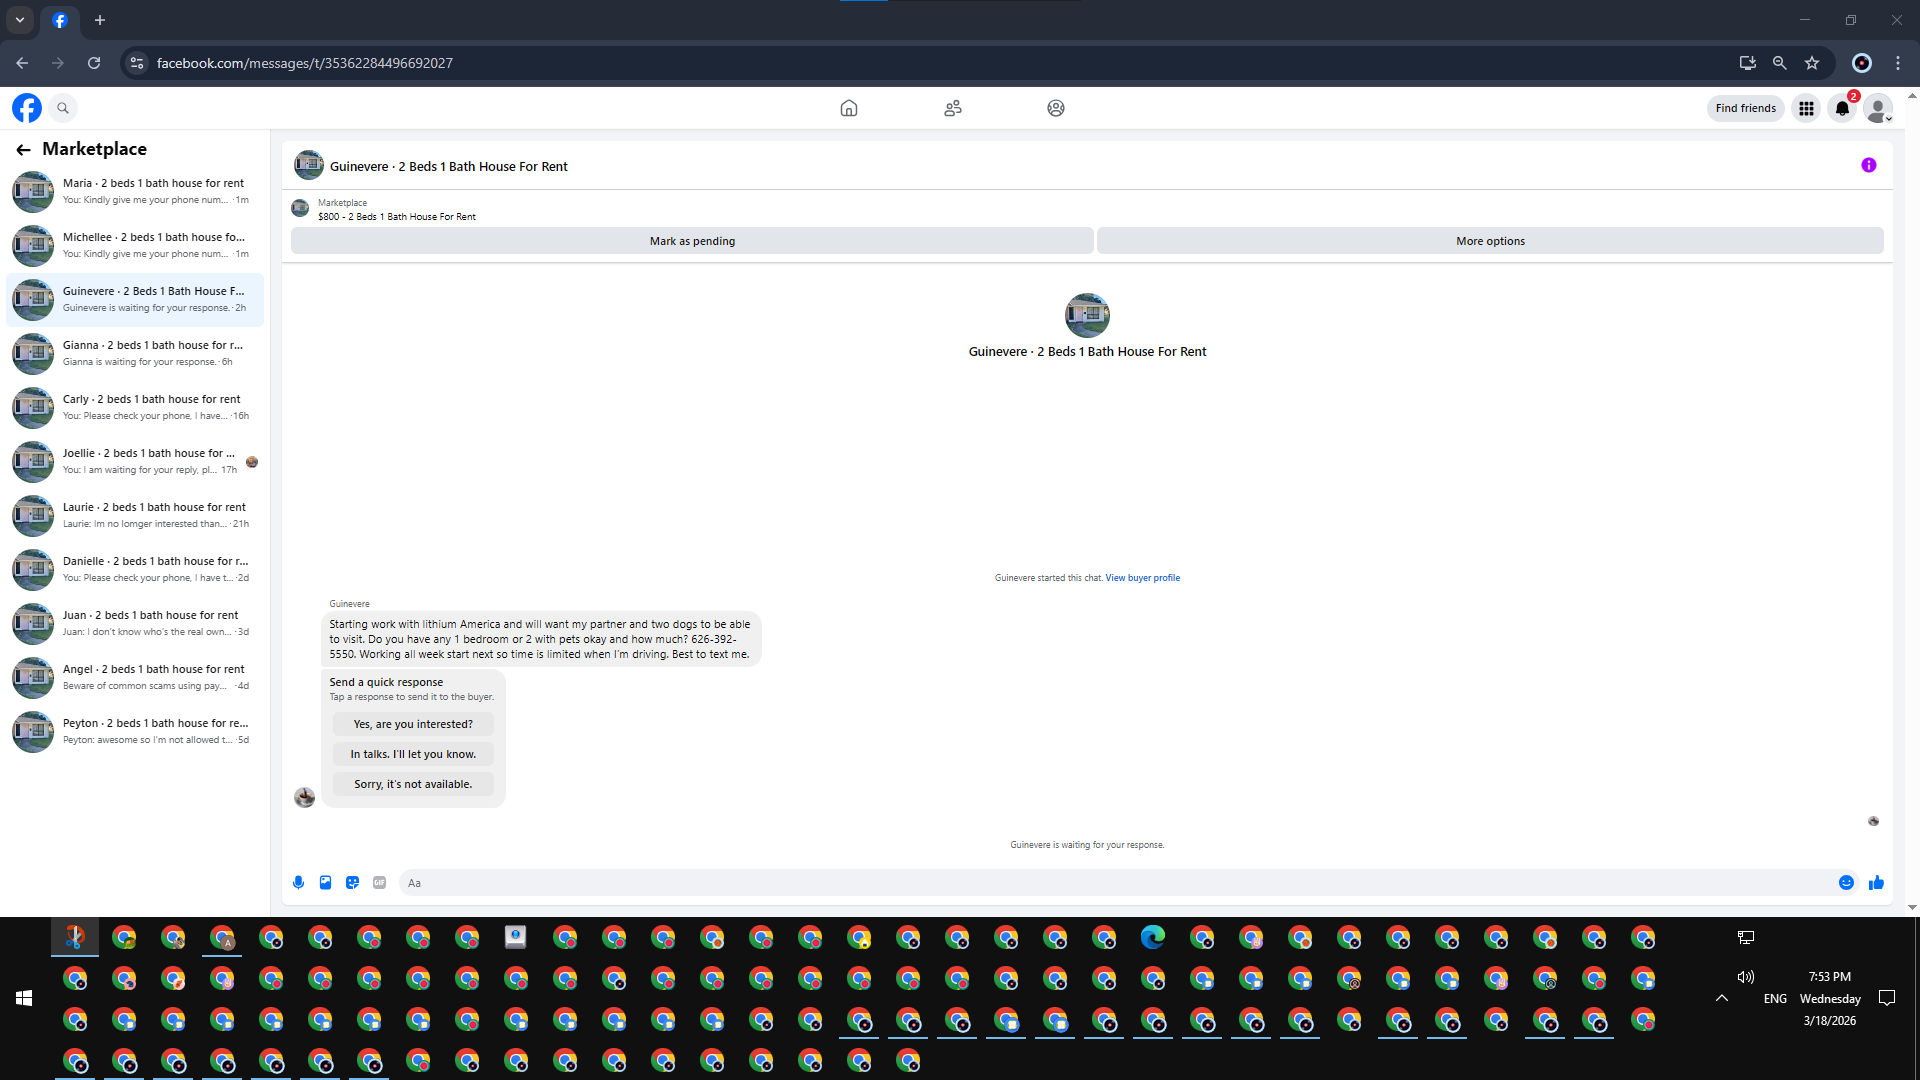
Task: Click the Aa message input field
Action: click(x=1100, y=882)
